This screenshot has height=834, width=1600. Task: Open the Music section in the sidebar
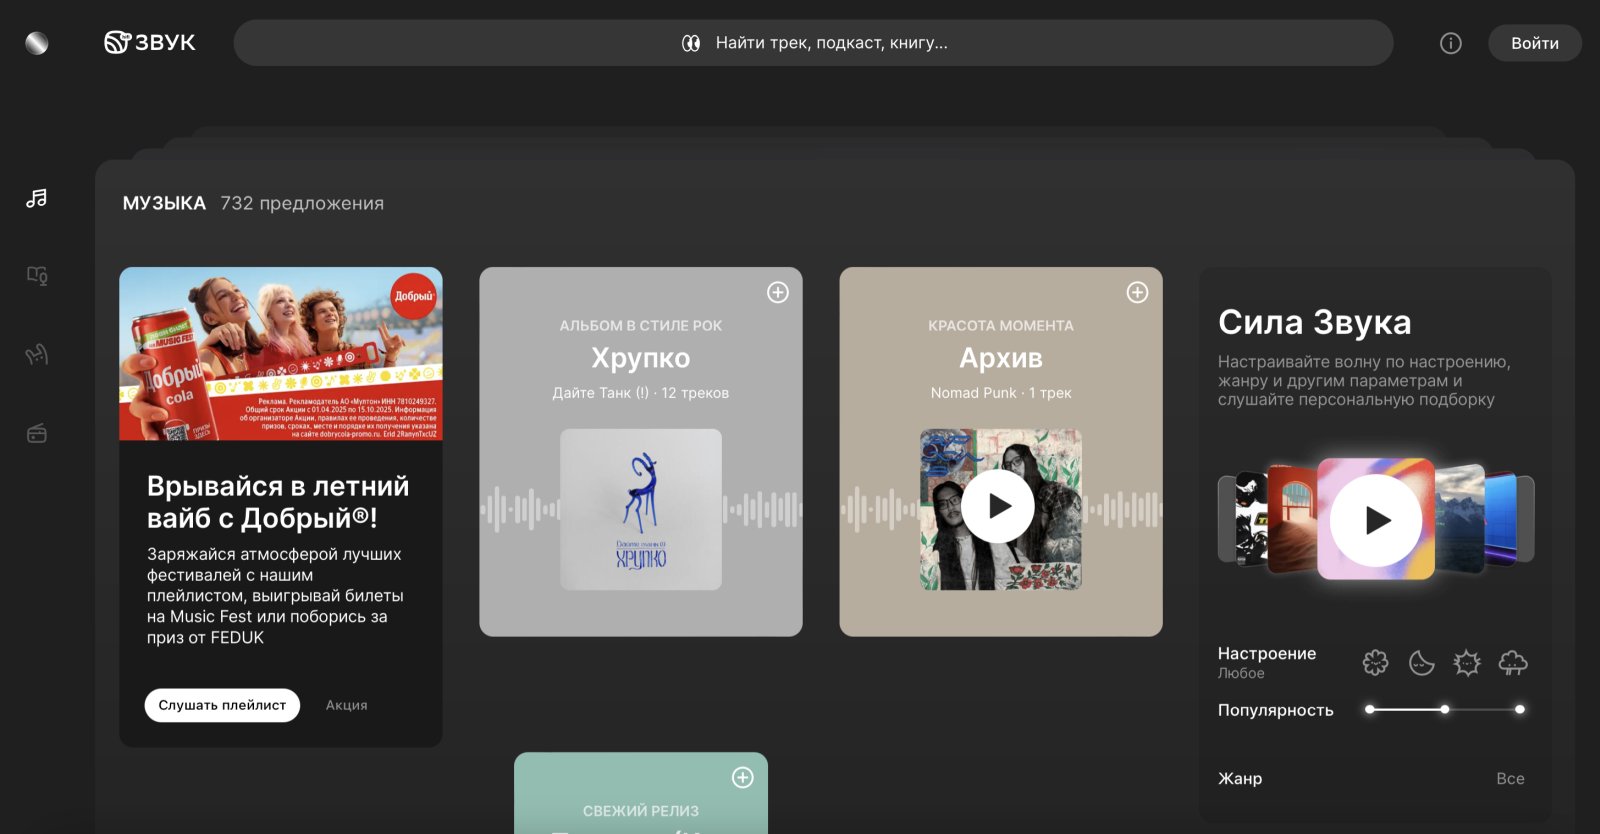[37, 198]
